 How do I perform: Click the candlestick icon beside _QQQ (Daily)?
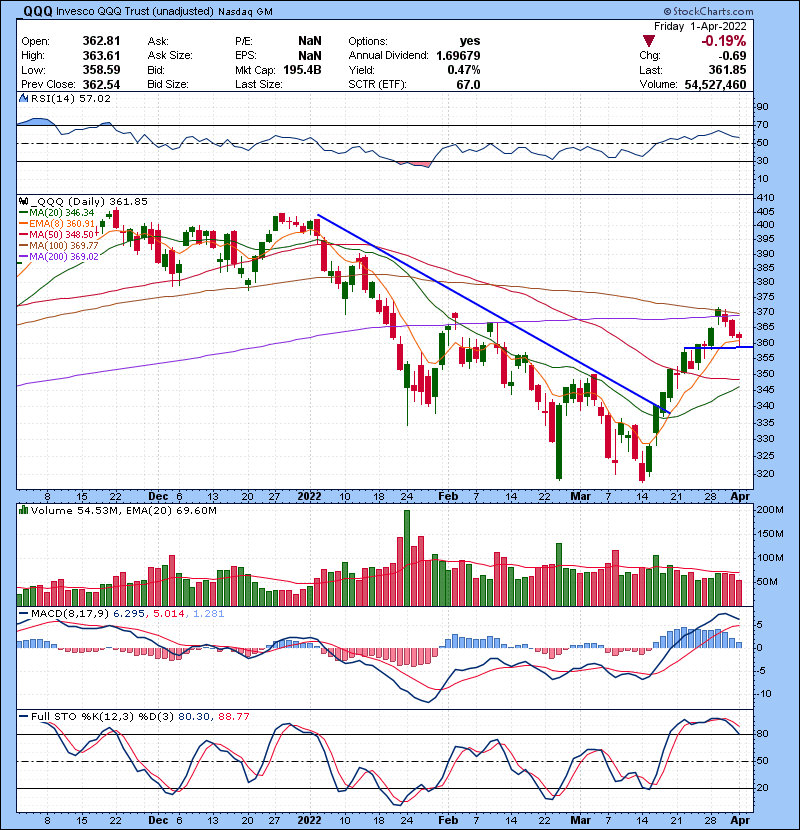coord(23,201)
